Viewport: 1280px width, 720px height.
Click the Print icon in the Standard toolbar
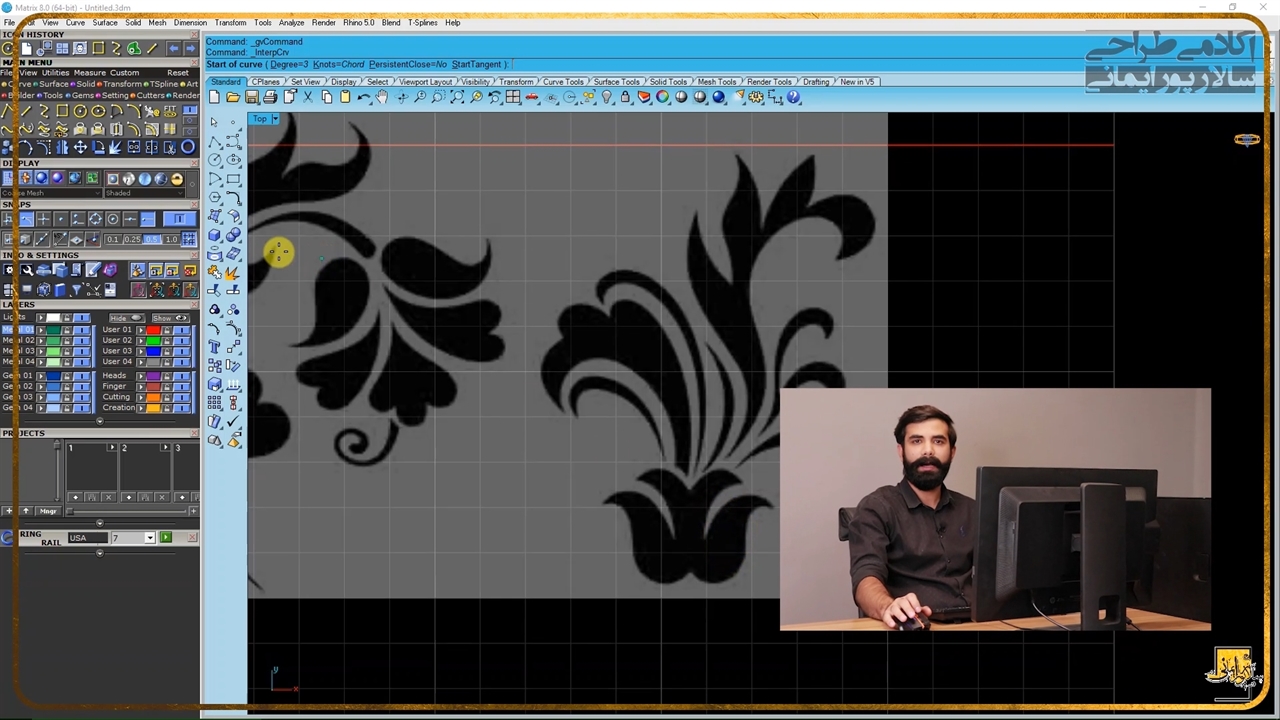click(270, 97)
